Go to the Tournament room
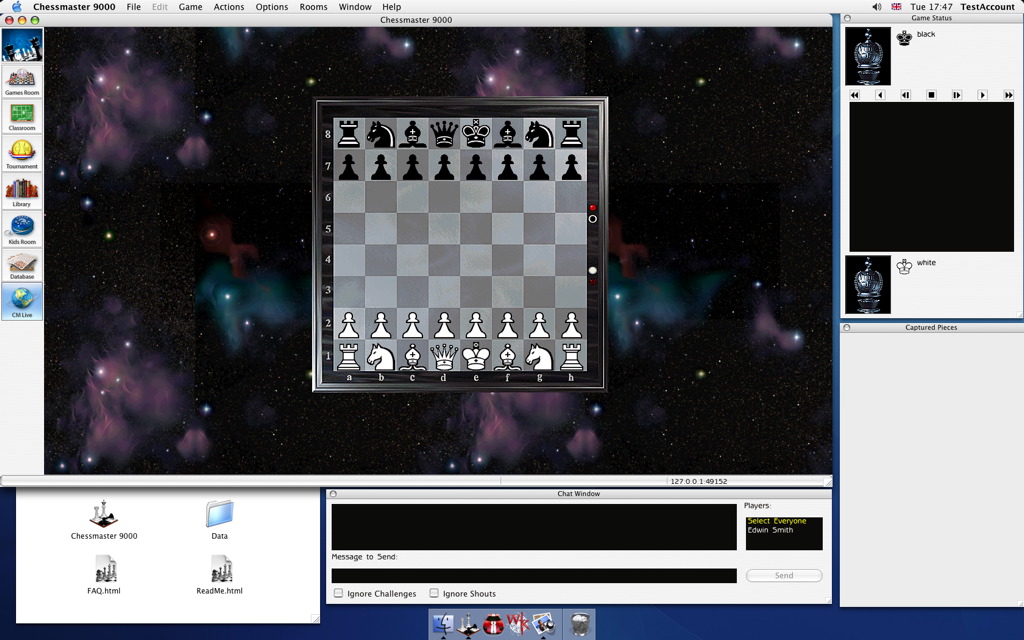The width and height of the screenshot is (1024, 640). (x=22, y=153)
